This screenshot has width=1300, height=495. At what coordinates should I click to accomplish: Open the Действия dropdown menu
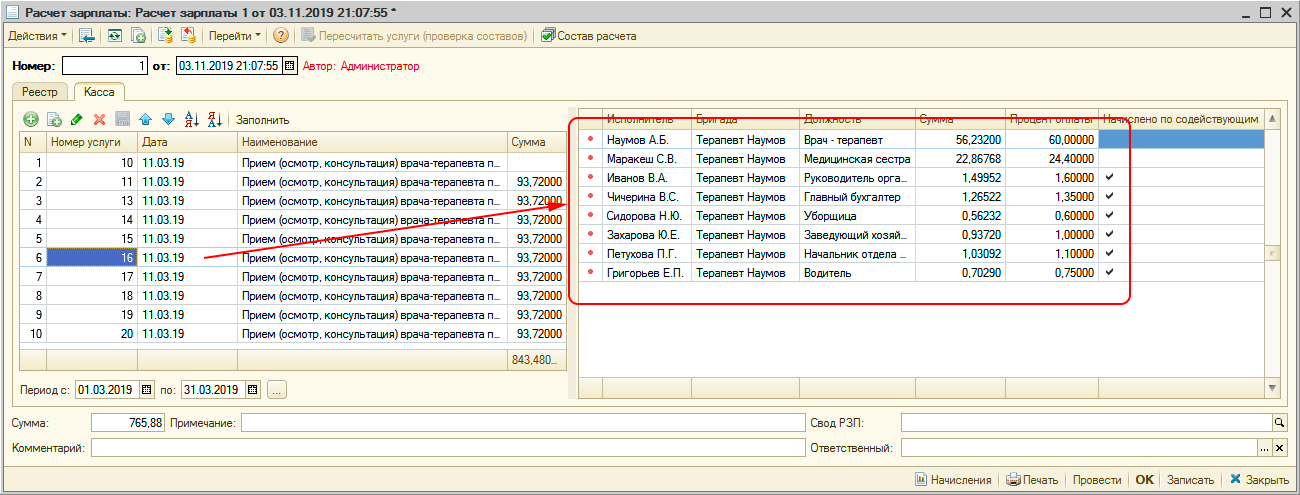pyautogui.click(x=38, y=36)
